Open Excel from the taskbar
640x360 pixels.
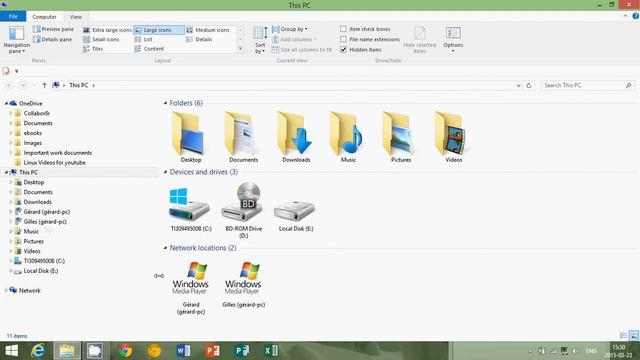click(271, 351)
